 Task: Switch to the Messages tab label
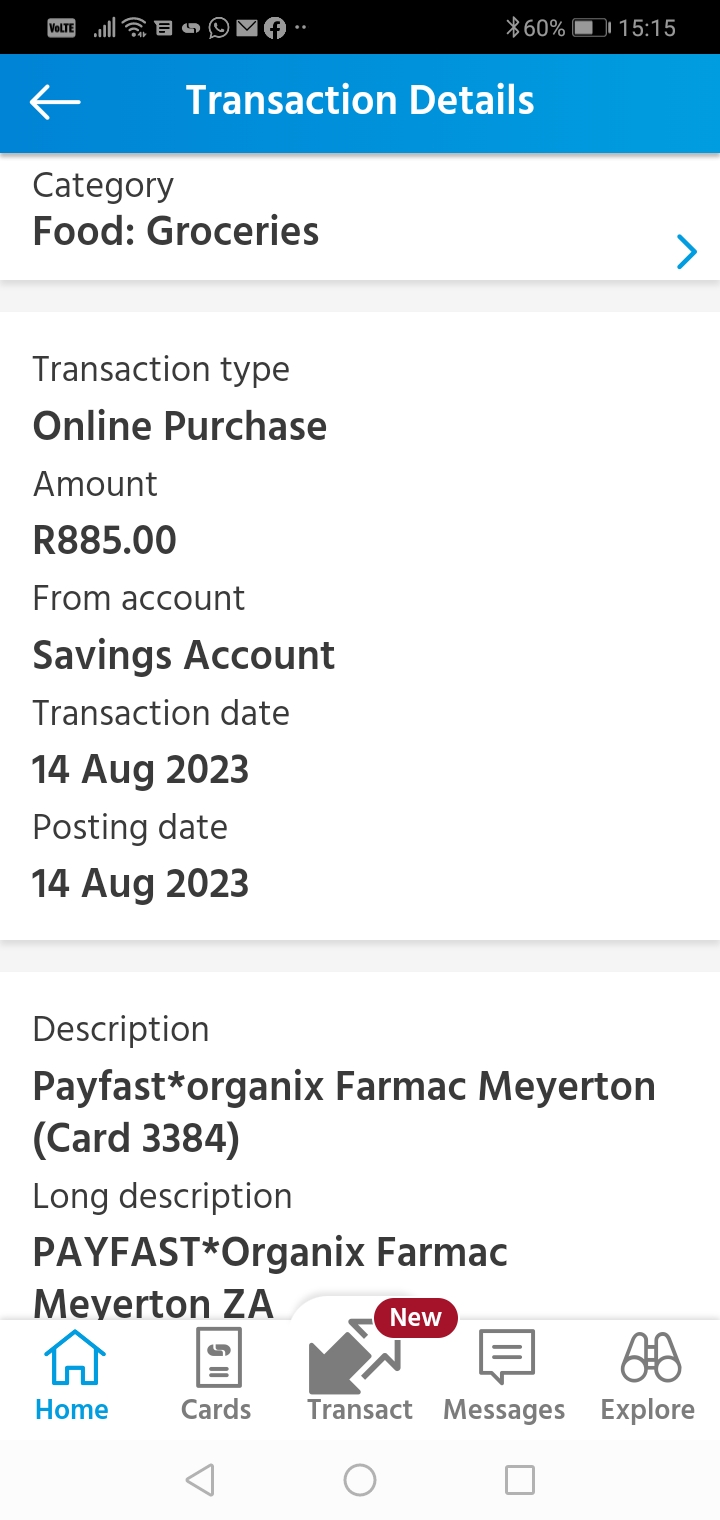(504, 1410)
